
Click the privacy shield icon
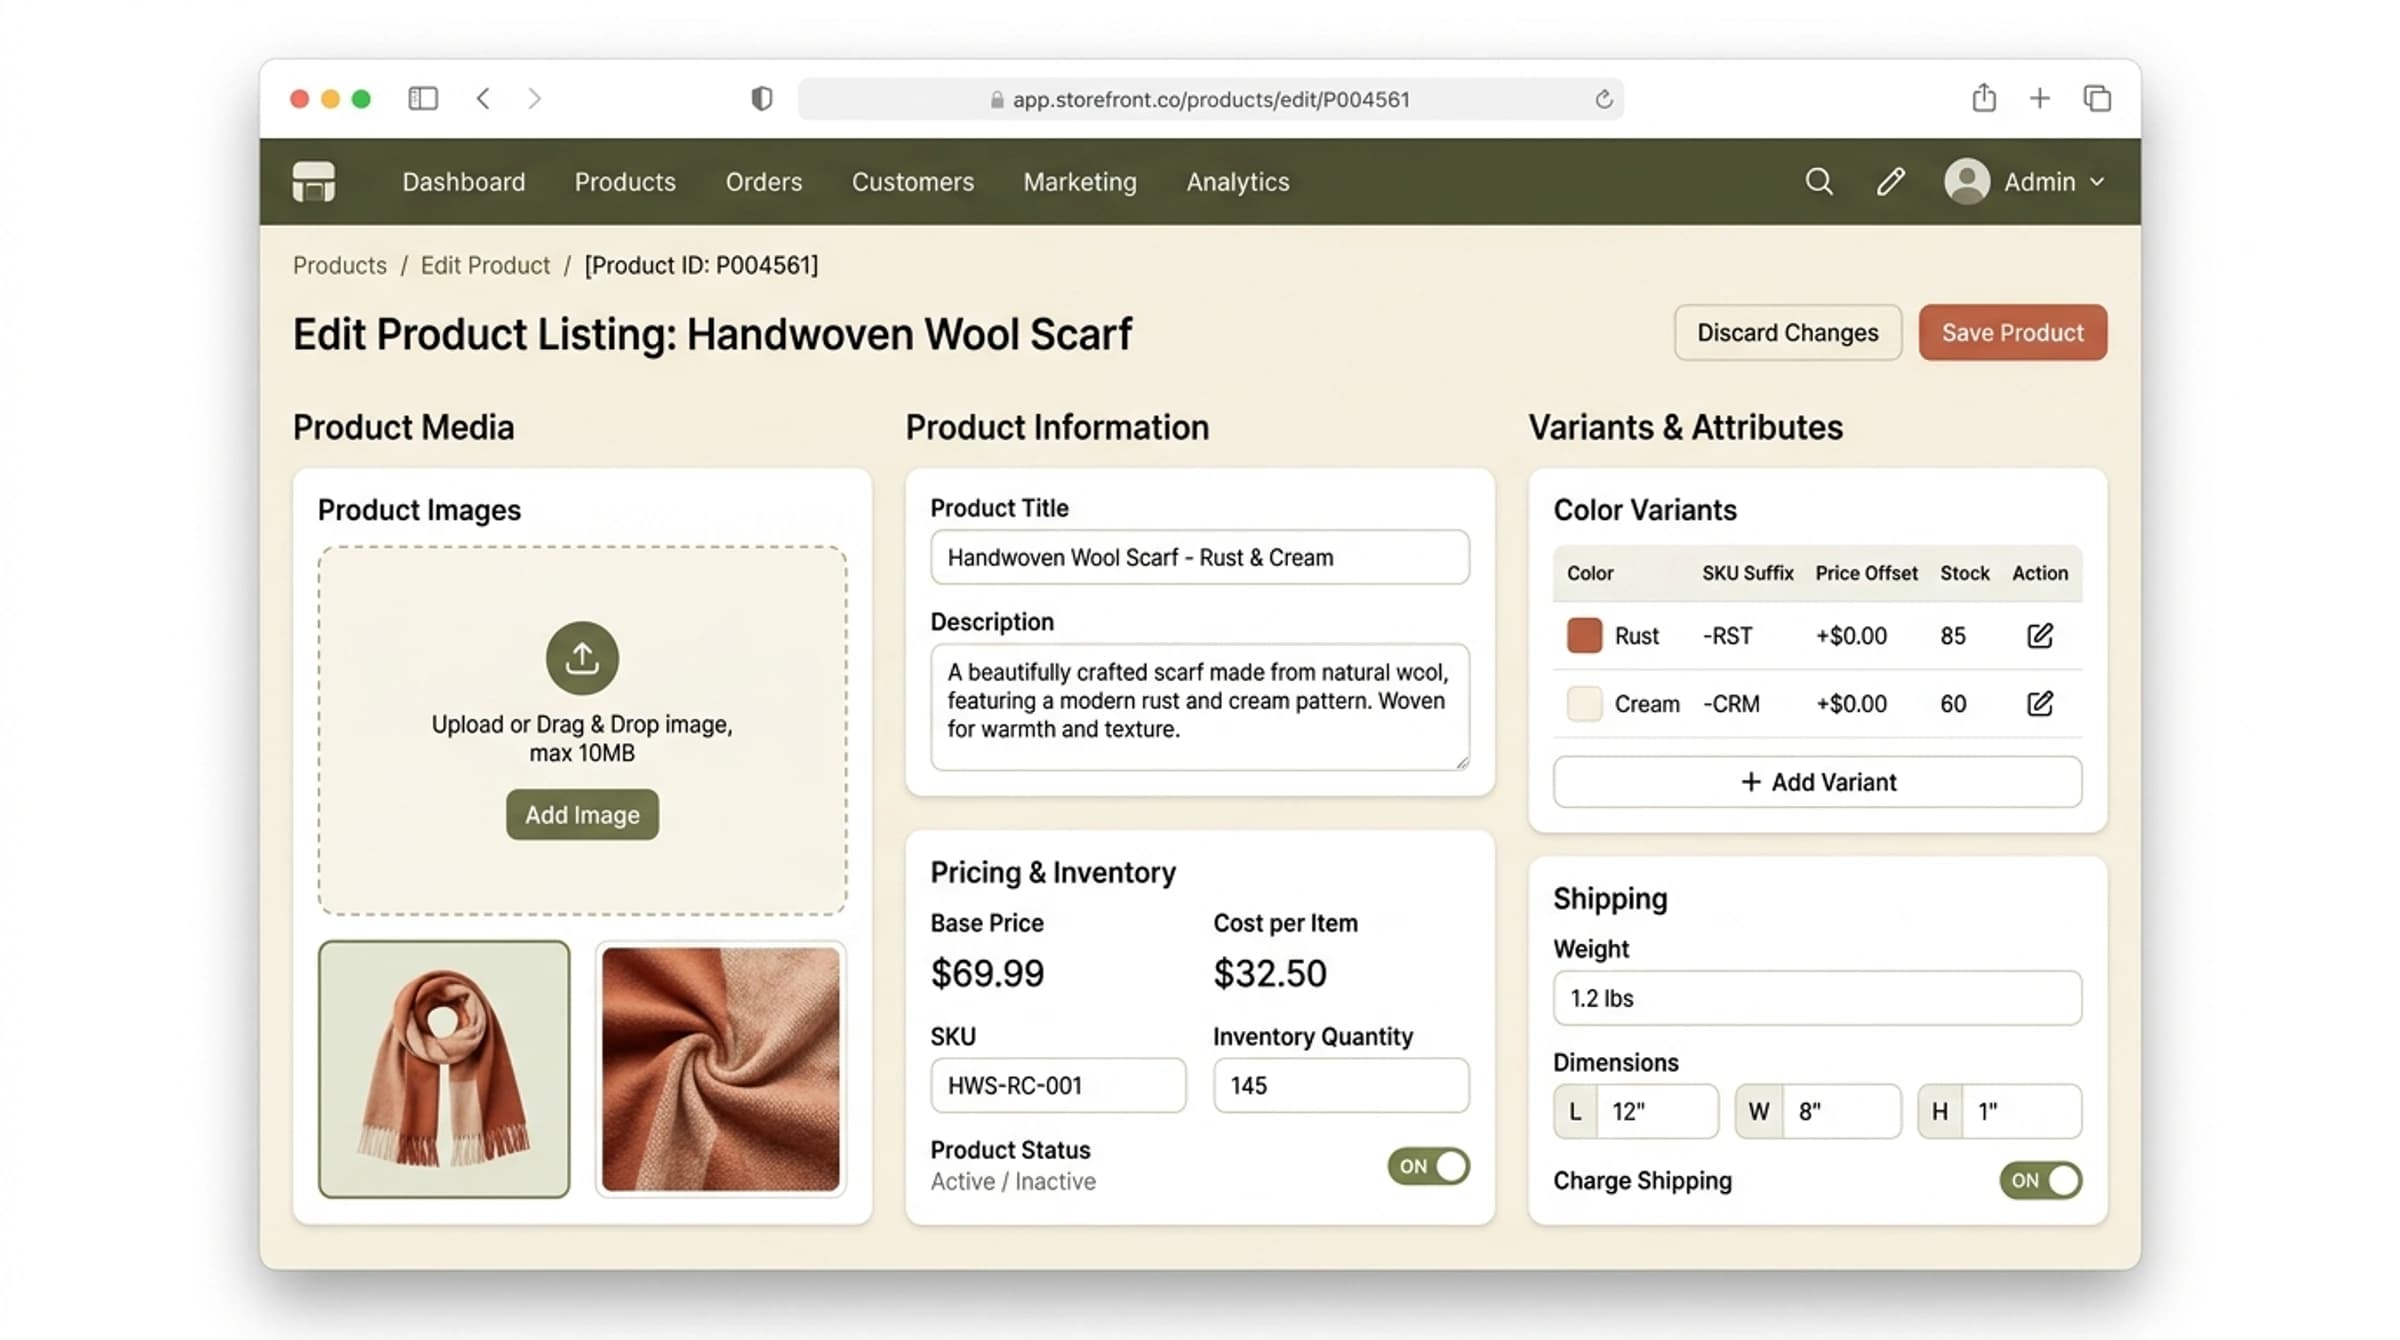coord(762,98)
